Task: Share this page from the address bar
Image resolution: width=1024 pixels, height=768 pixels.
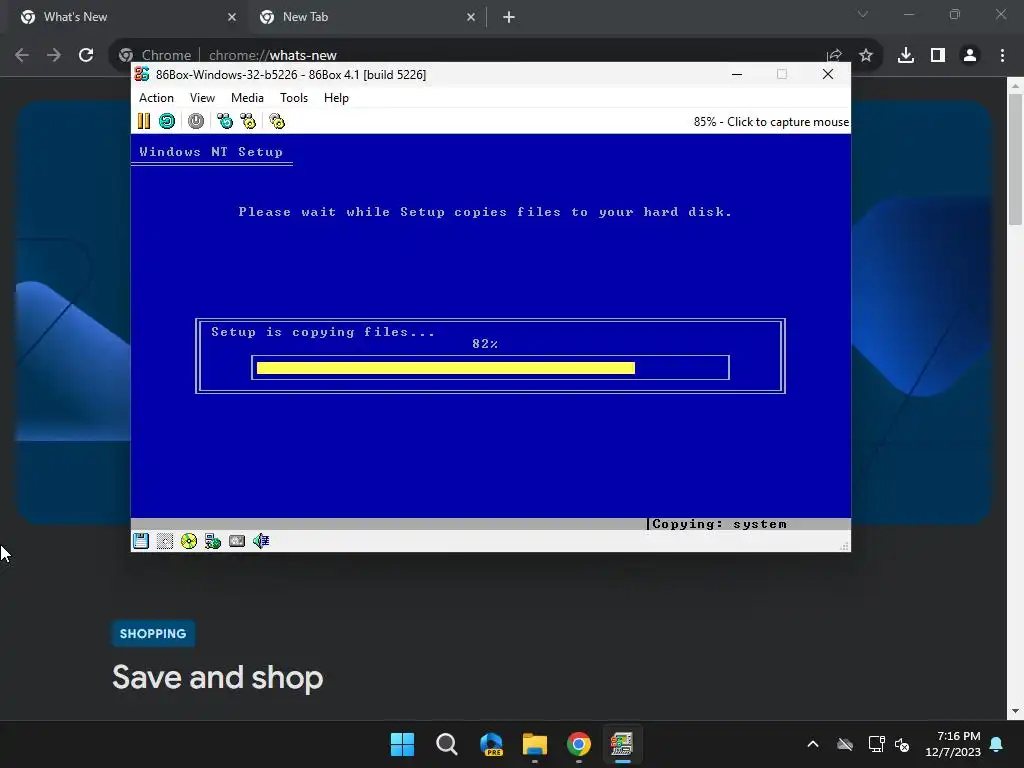Action: (x=834, y=55)
